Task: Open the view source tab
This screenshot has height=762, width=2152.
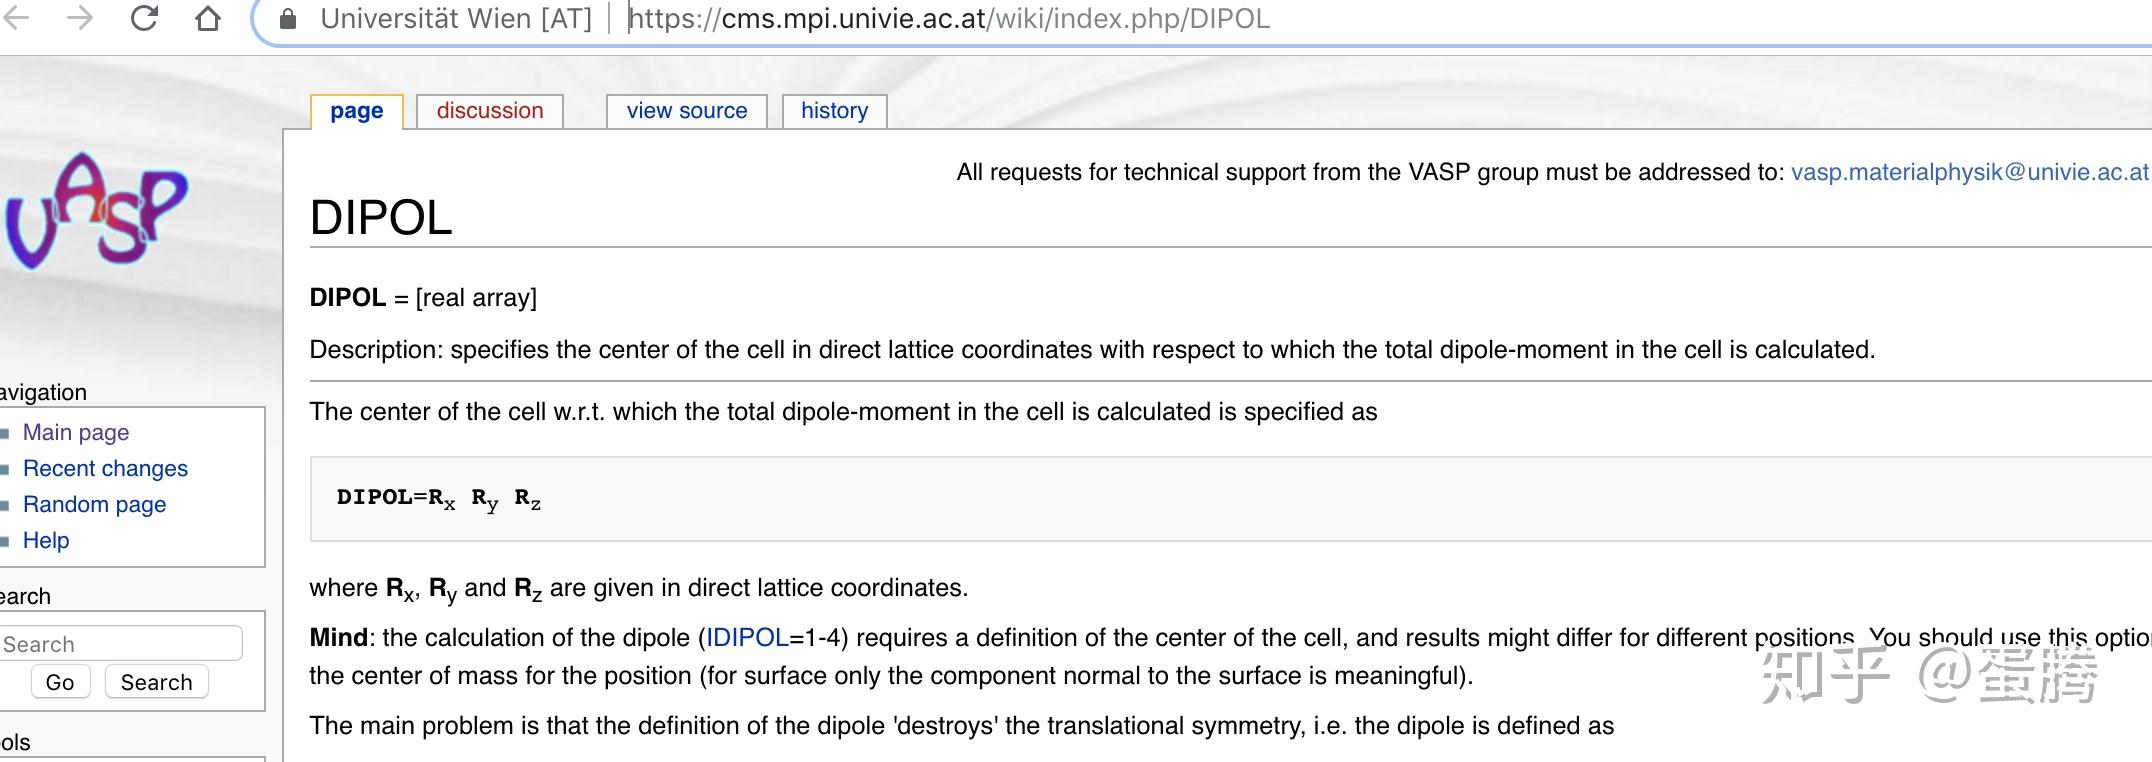Action: [x=687, y=111]
